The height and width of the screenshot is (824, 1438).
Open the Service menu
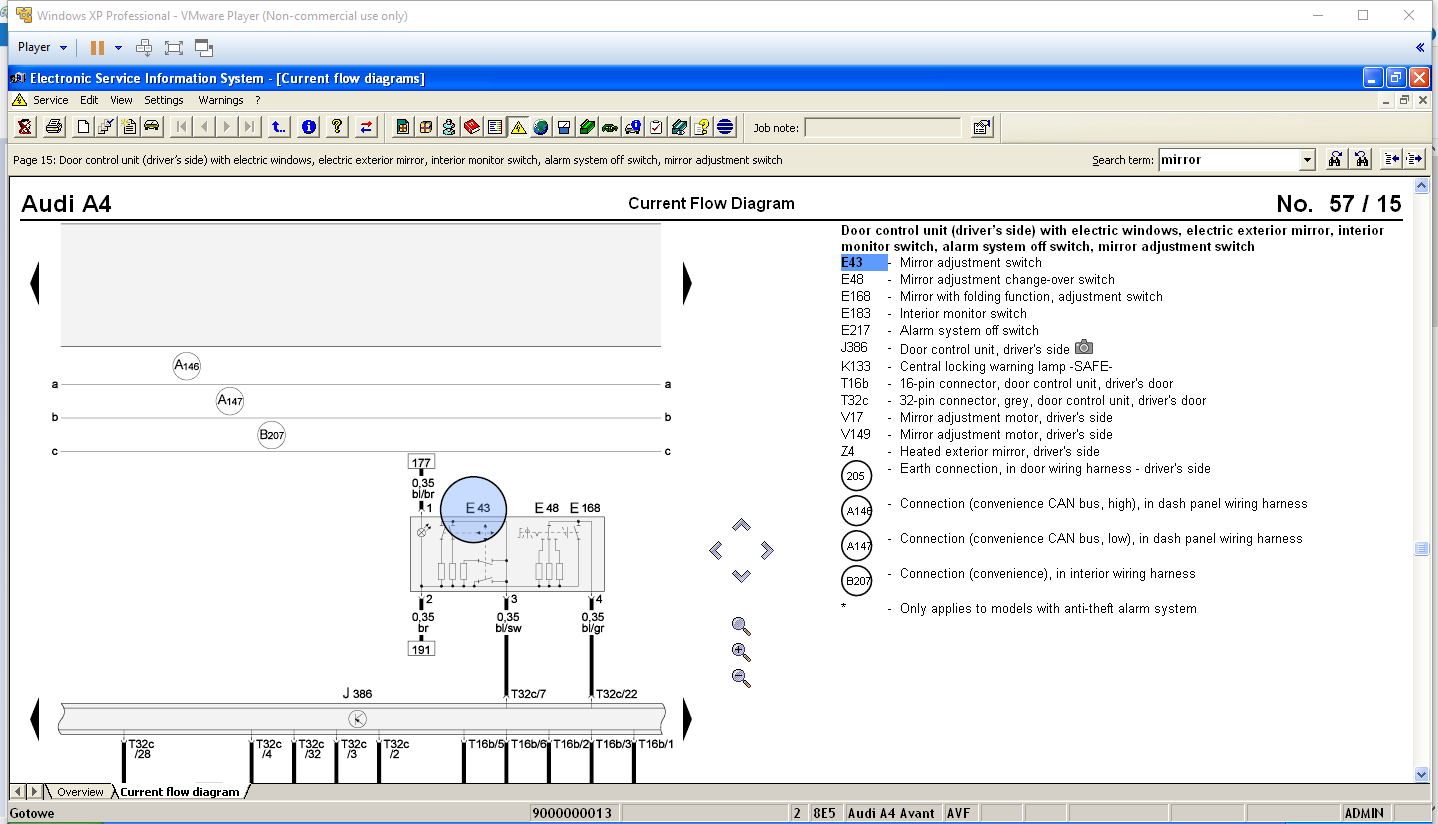point(50,100)
